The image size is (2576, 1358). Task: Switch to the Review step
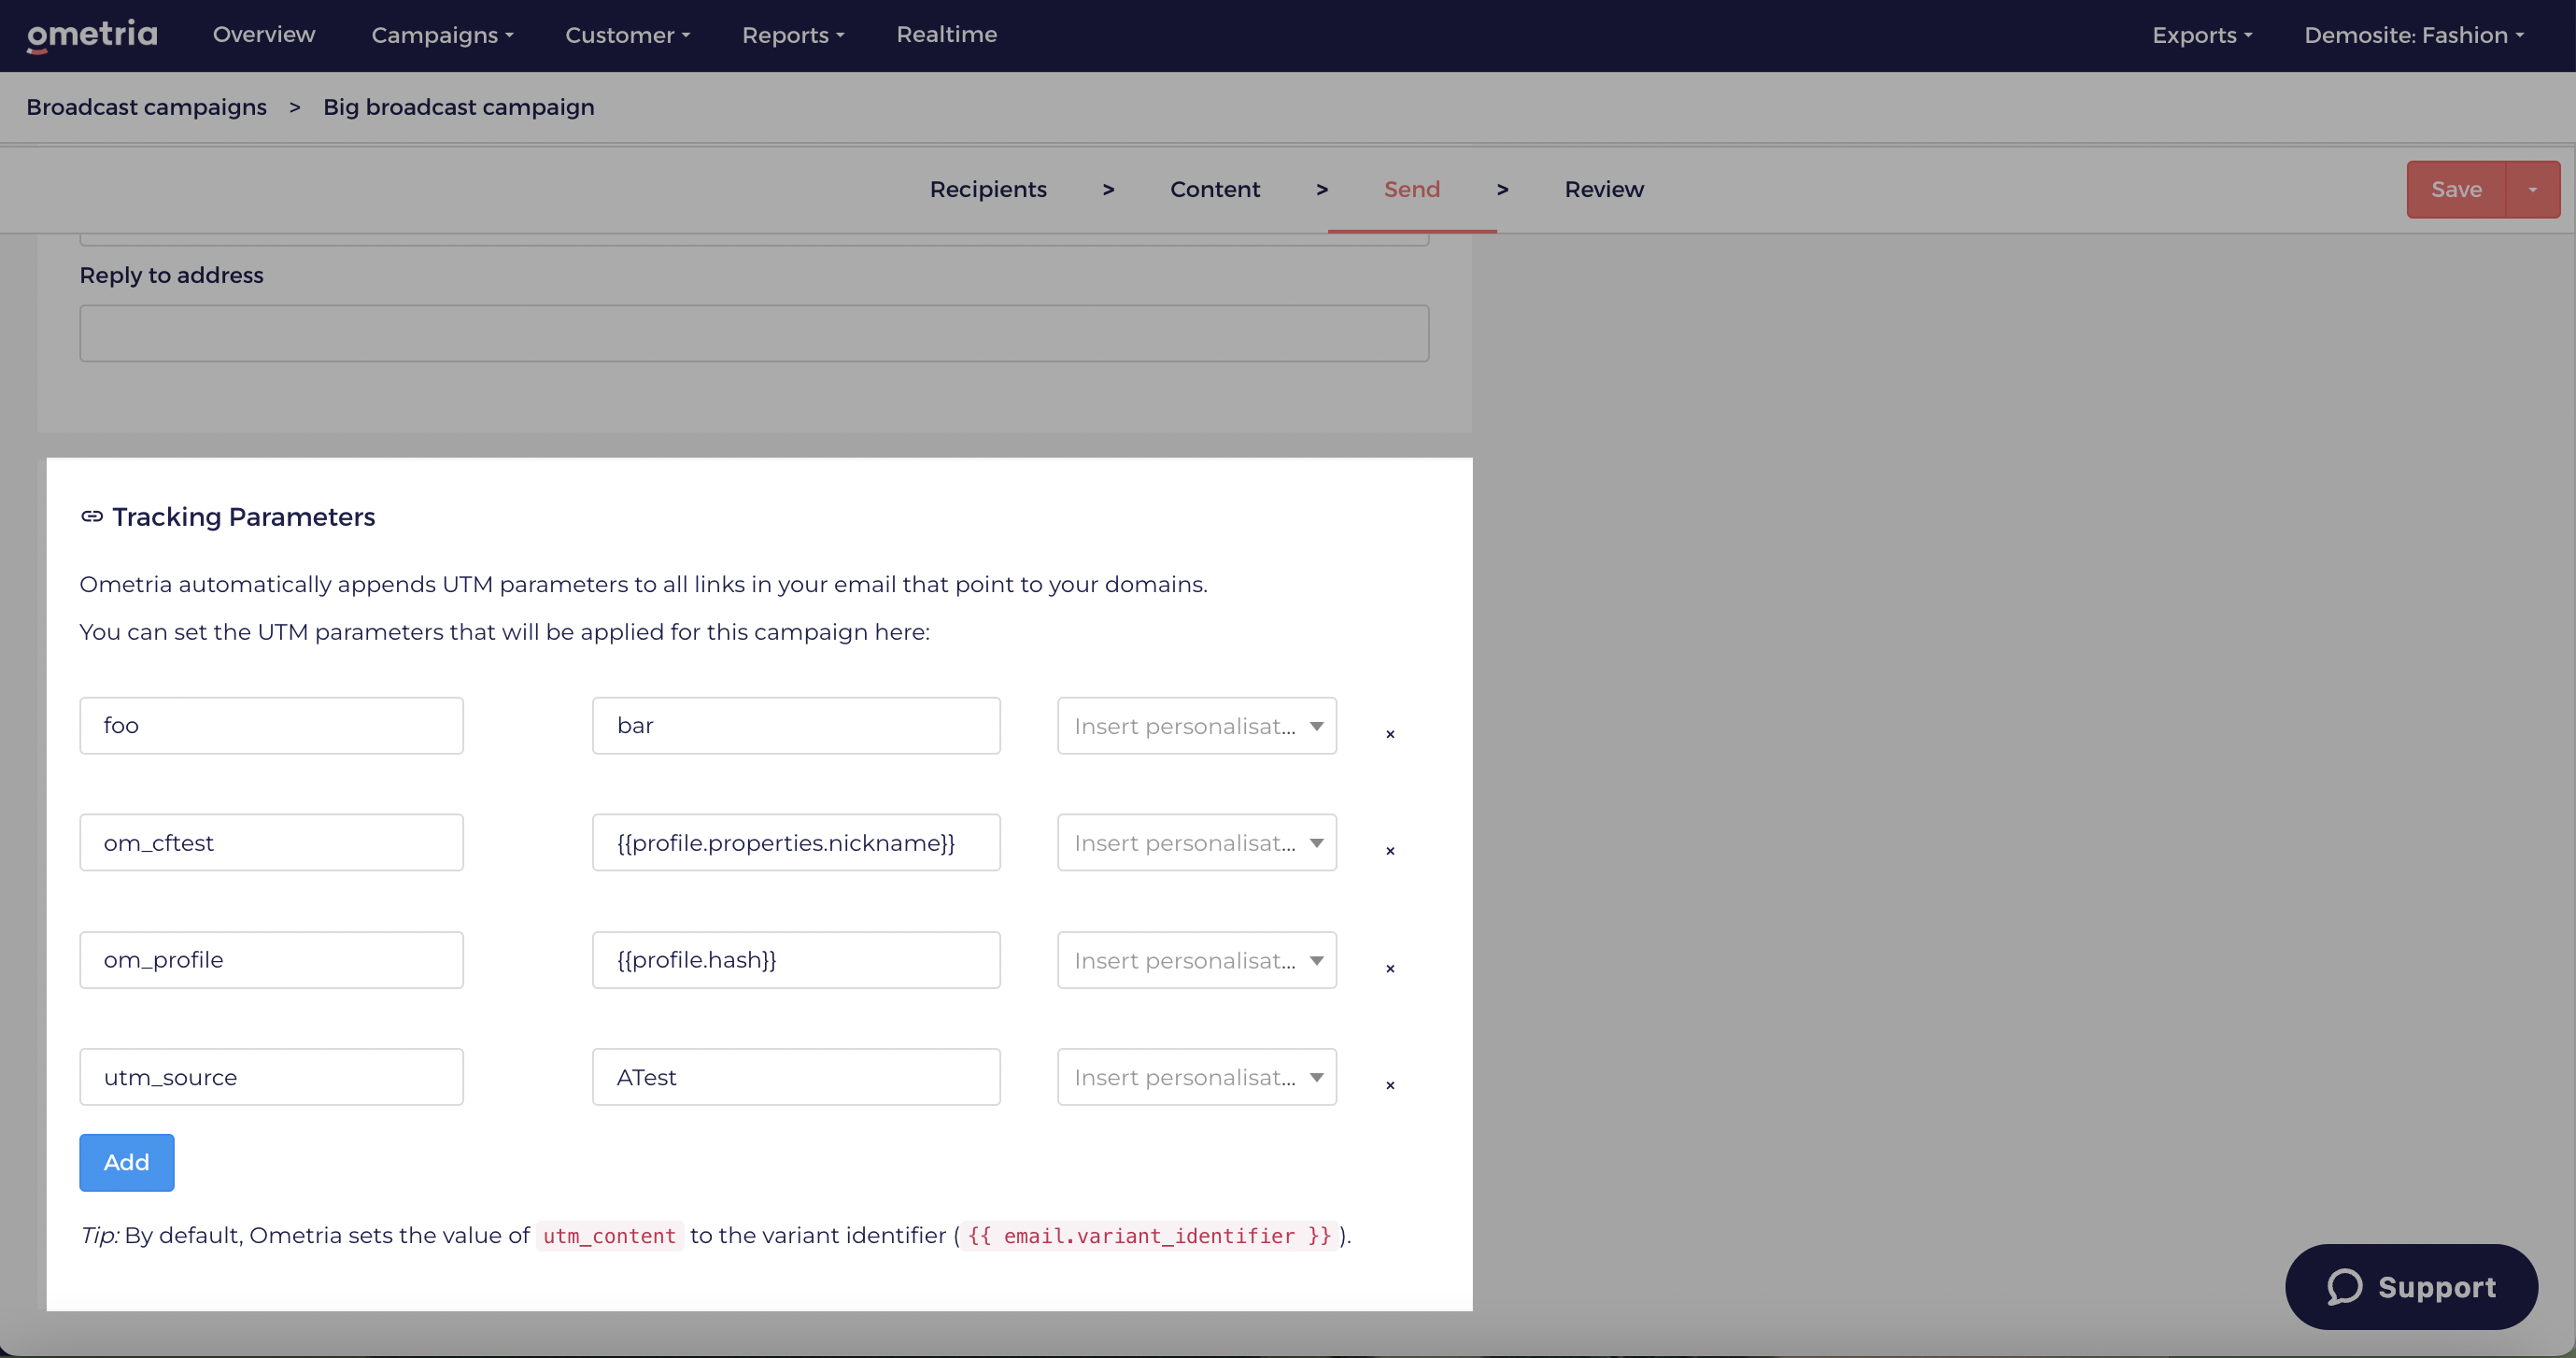[1604, 189]
